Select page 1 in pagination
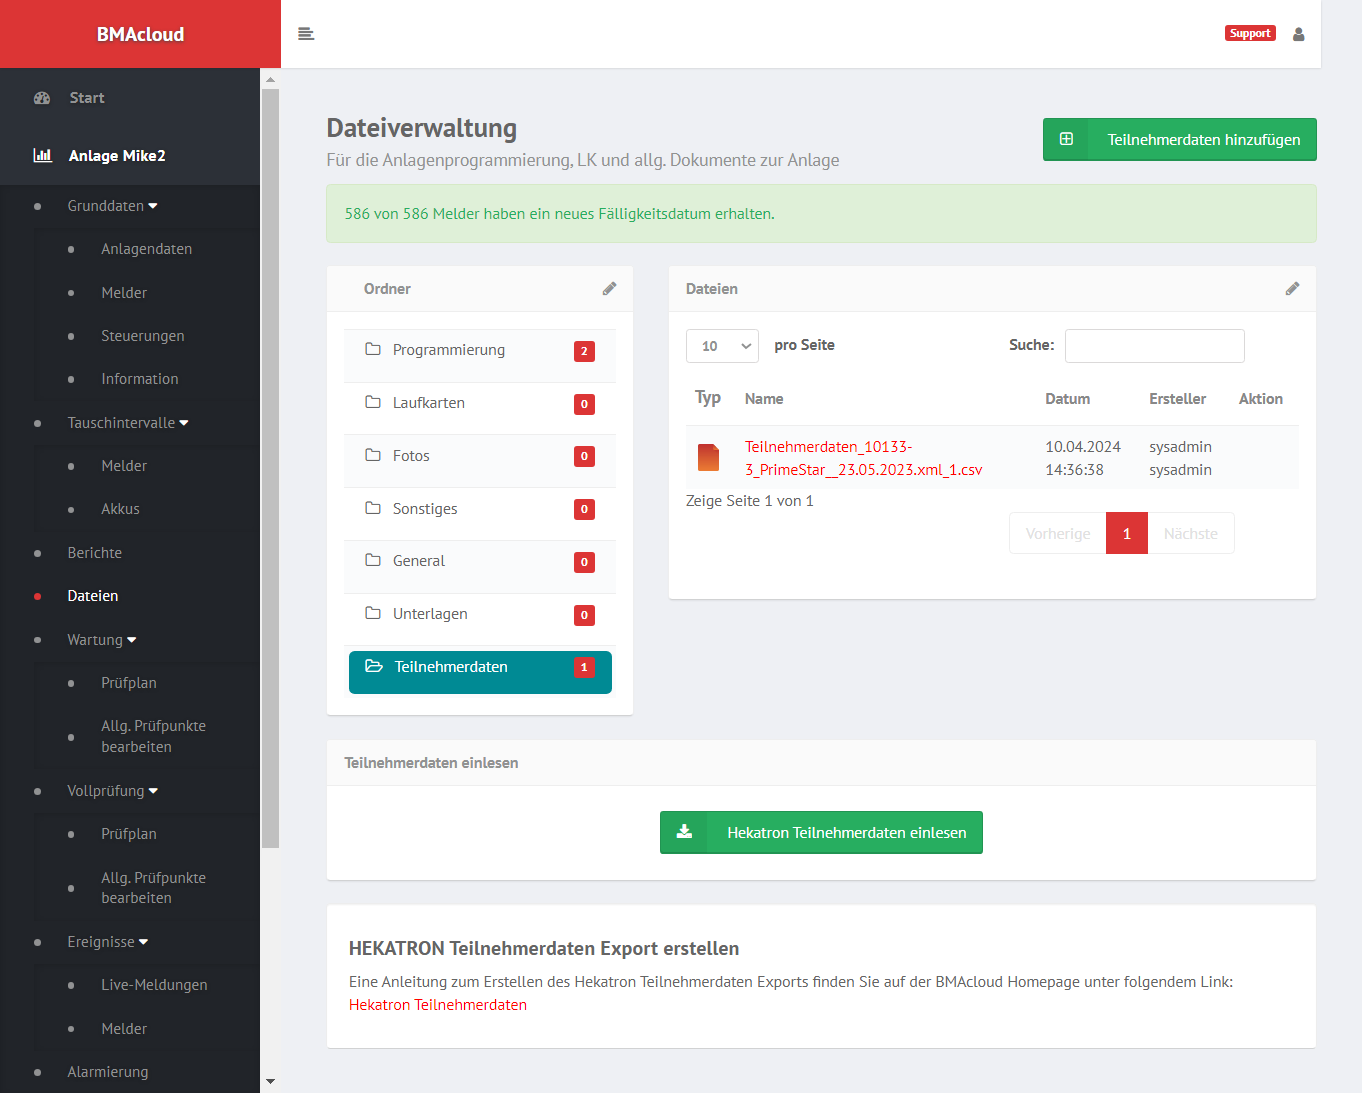The height and width of the screenshot is (1093, 1362). [x=1127, y=533]
